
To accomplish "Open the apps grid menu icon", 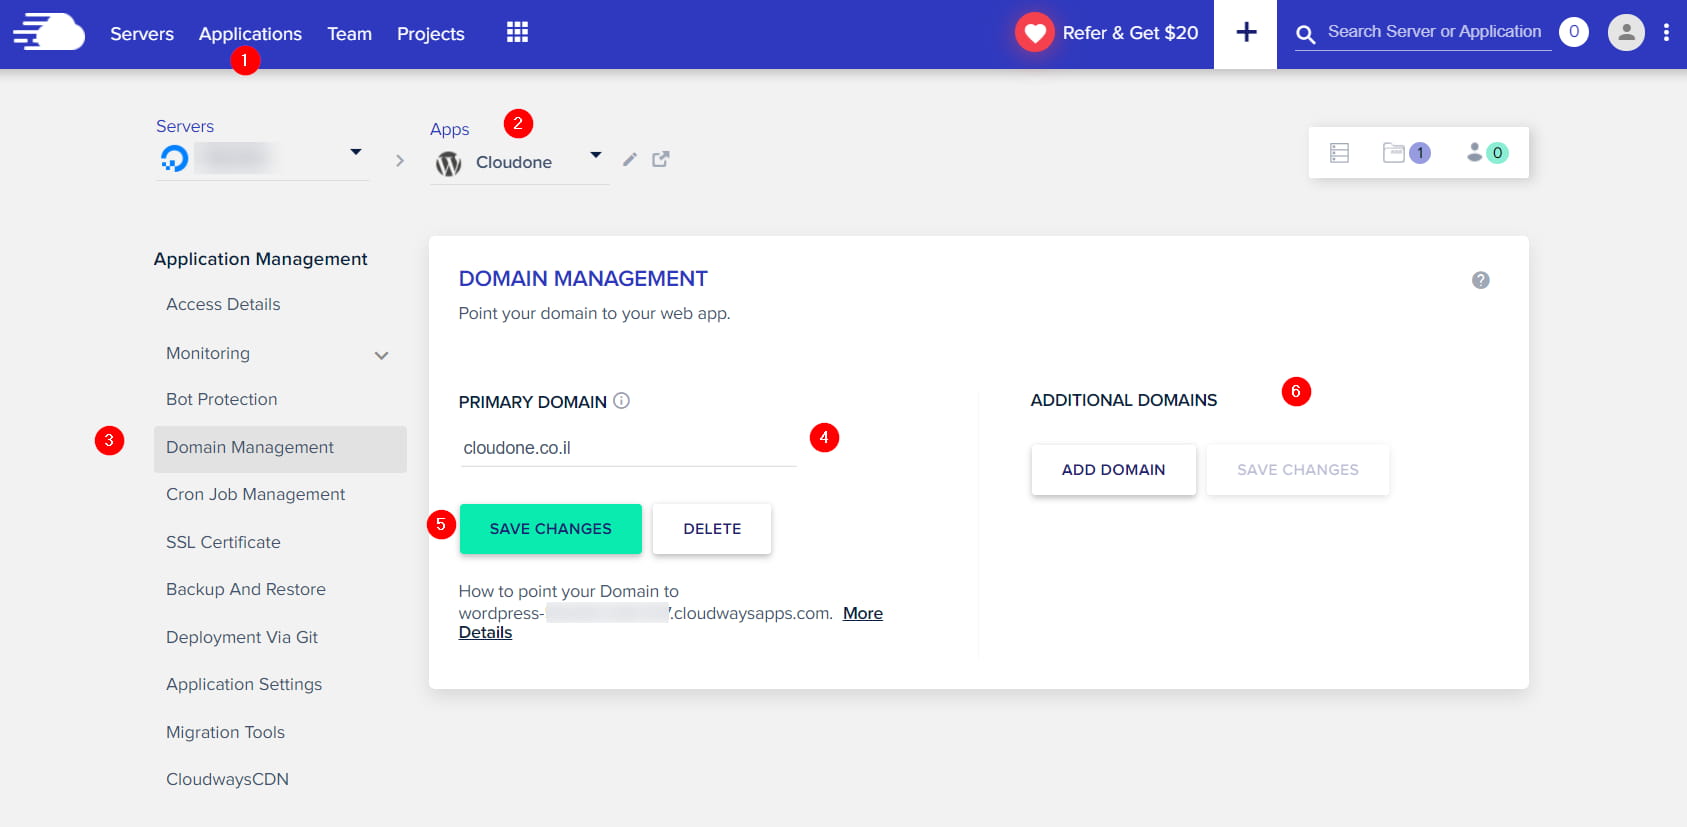I will pos(517,32).
